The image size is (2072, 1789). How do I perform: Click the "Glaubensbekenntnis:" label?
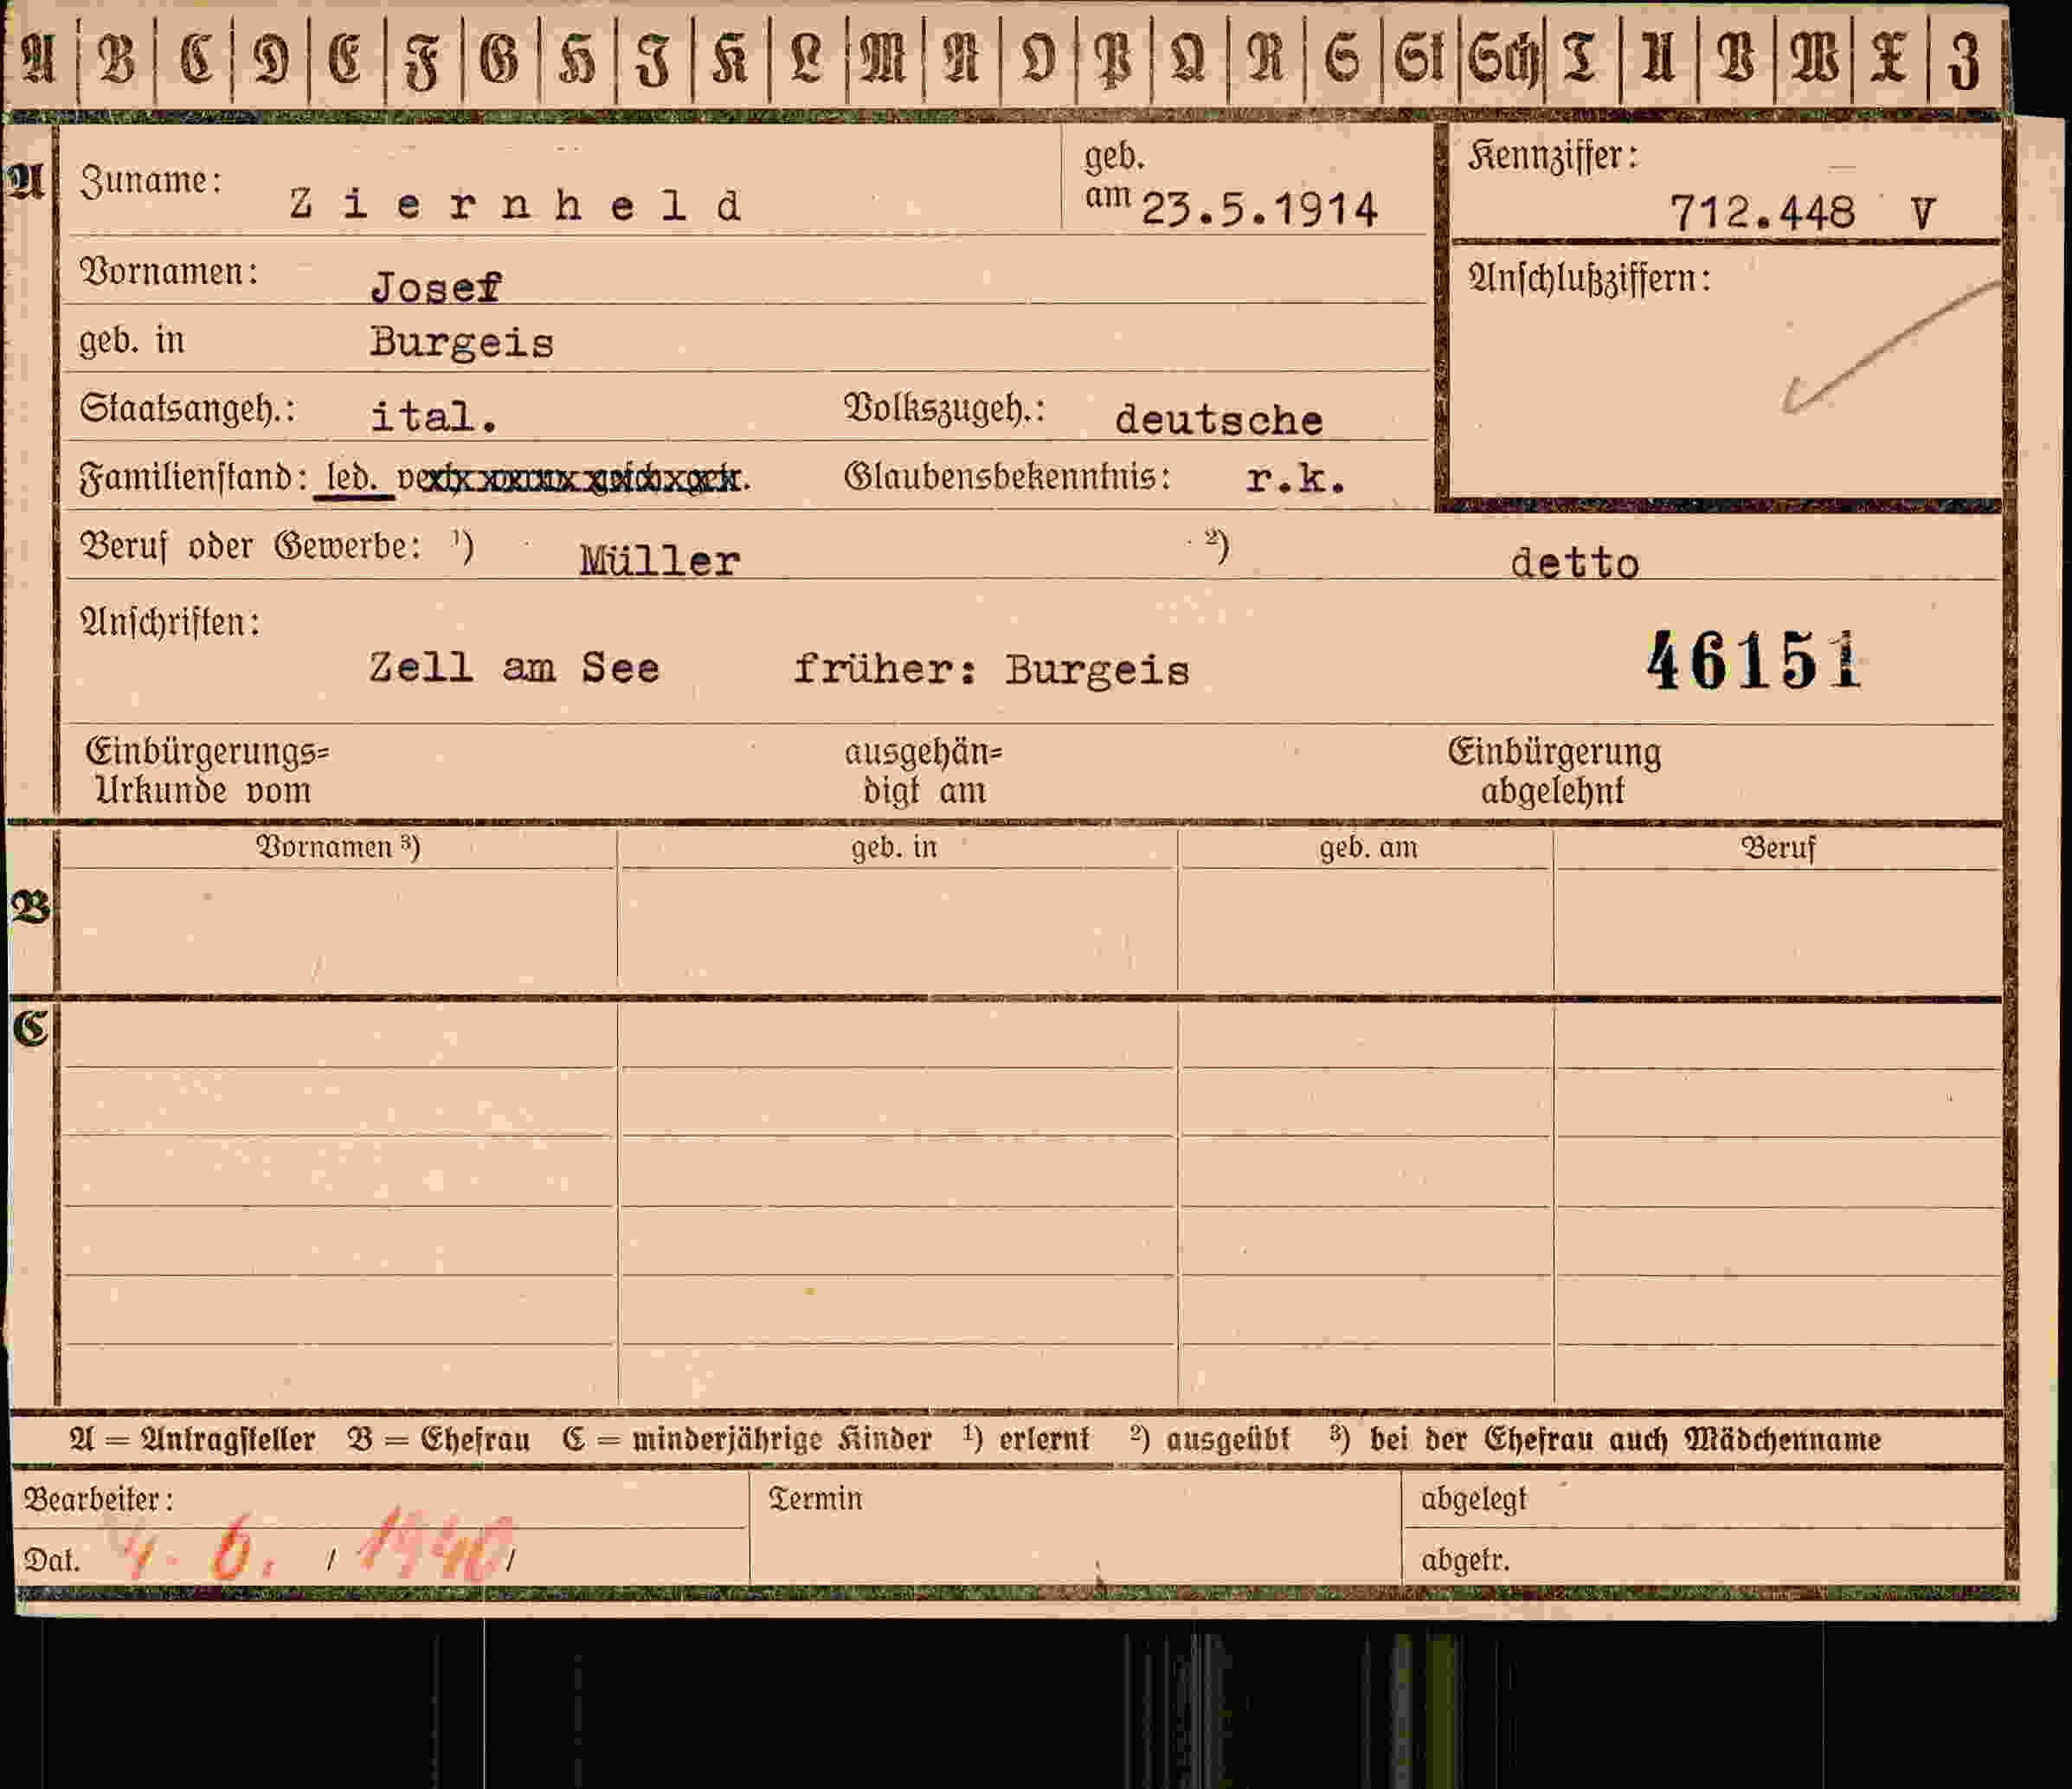[x=1007, y=476]
